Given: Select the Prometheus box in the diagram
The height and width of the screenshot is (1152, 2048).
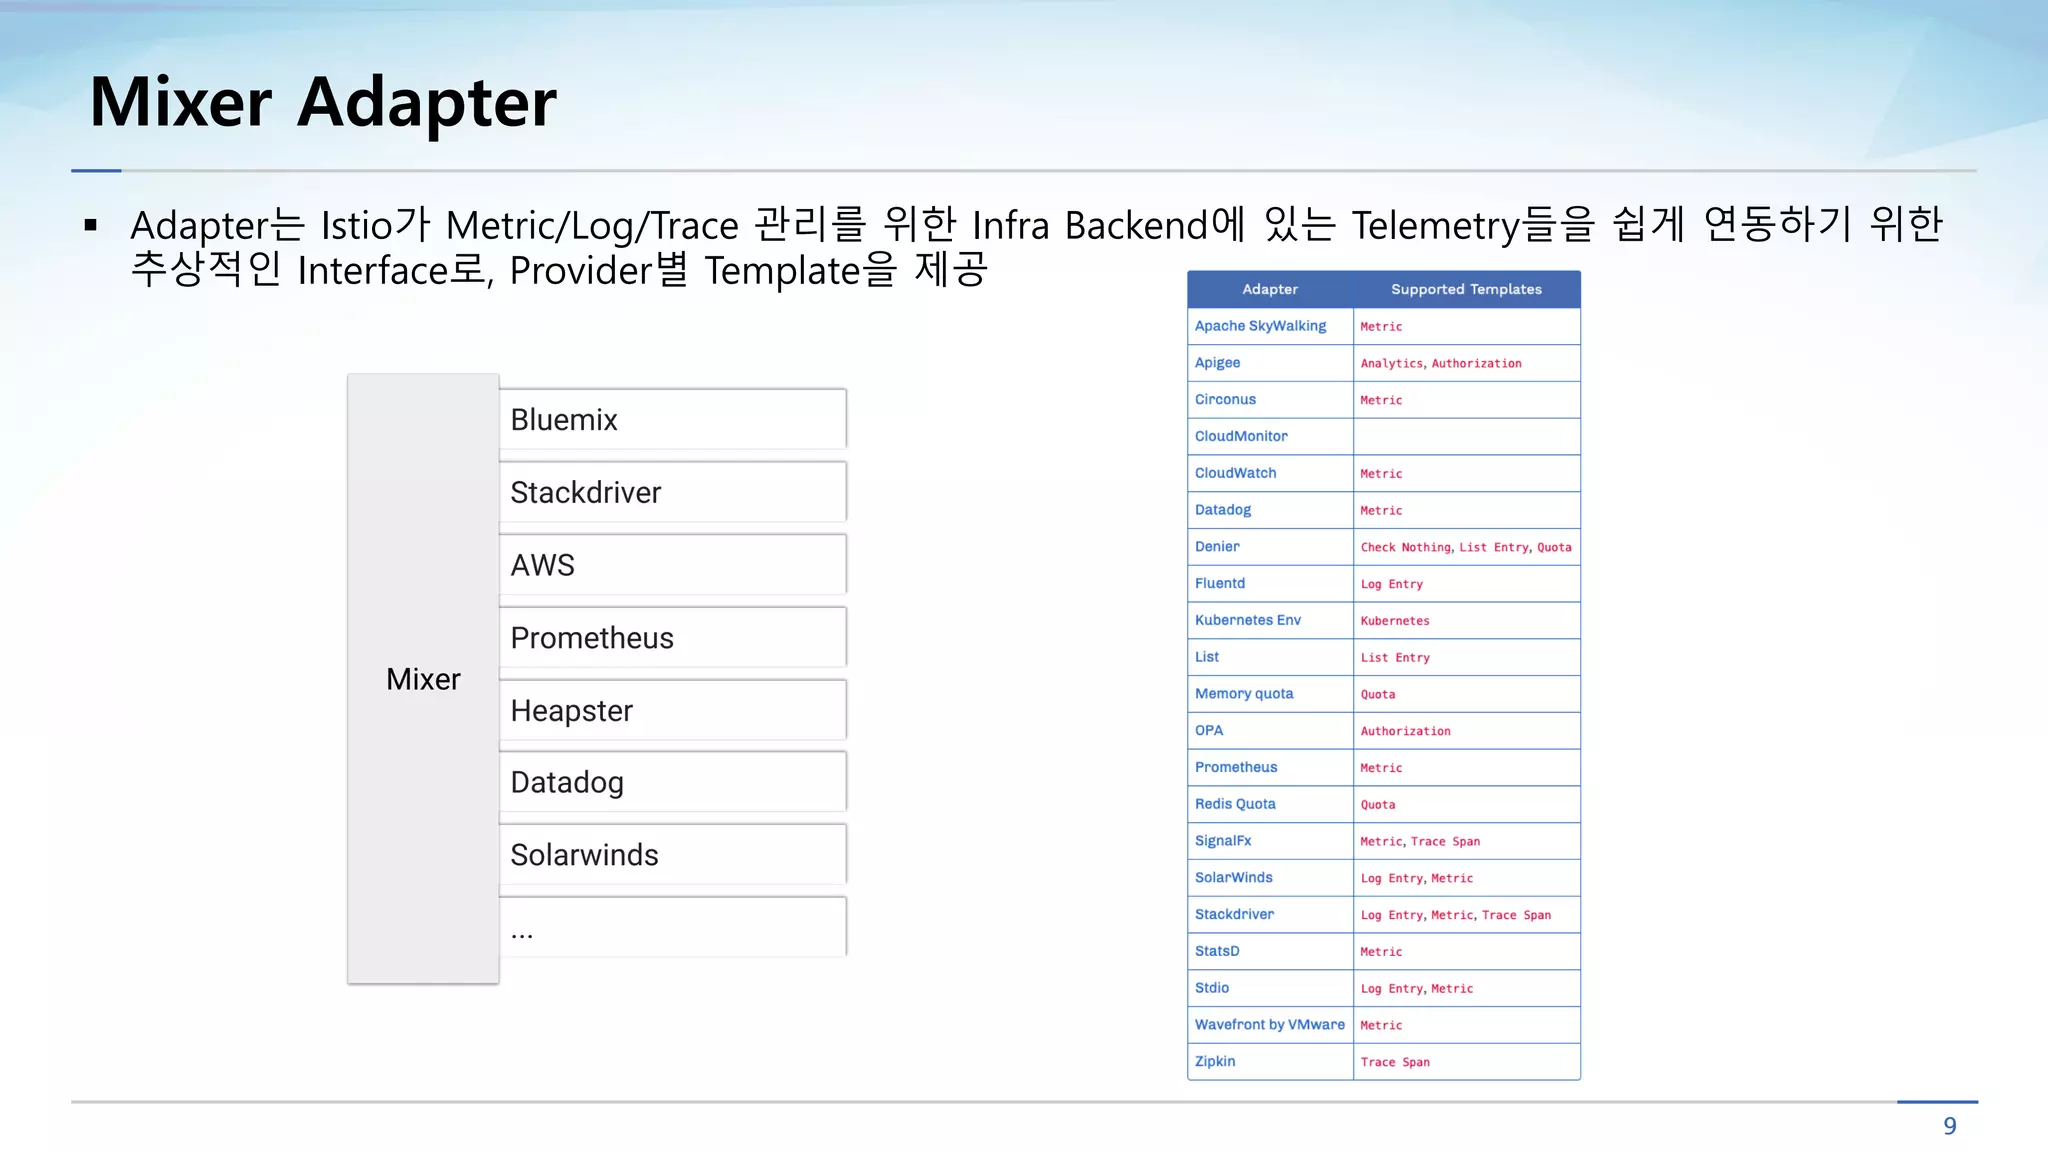Looking at the screenshot, I should point(673,637).
